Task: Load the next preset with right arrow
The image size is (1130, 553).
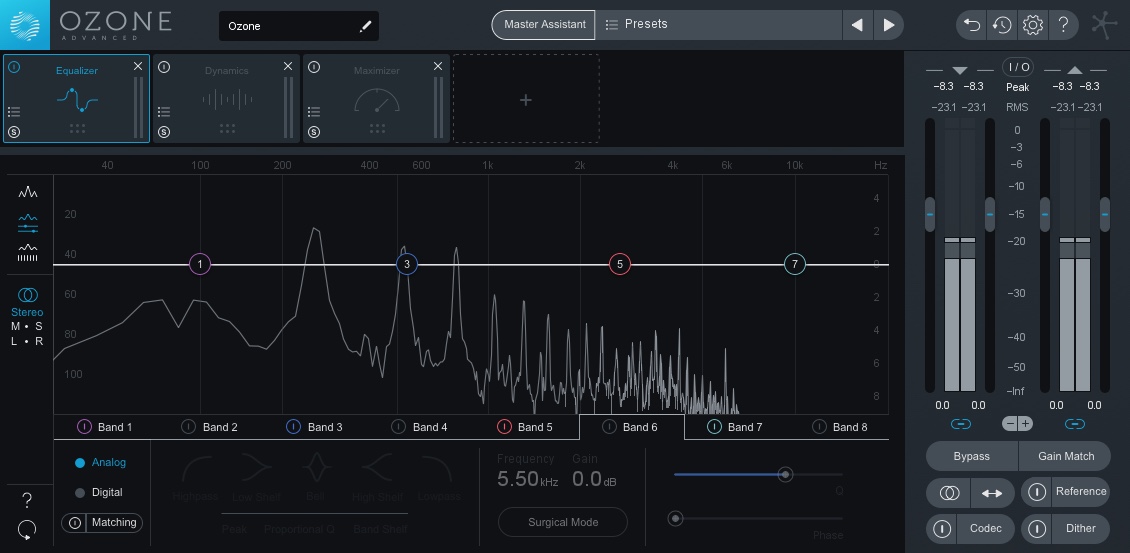Action: coord(889,25)
